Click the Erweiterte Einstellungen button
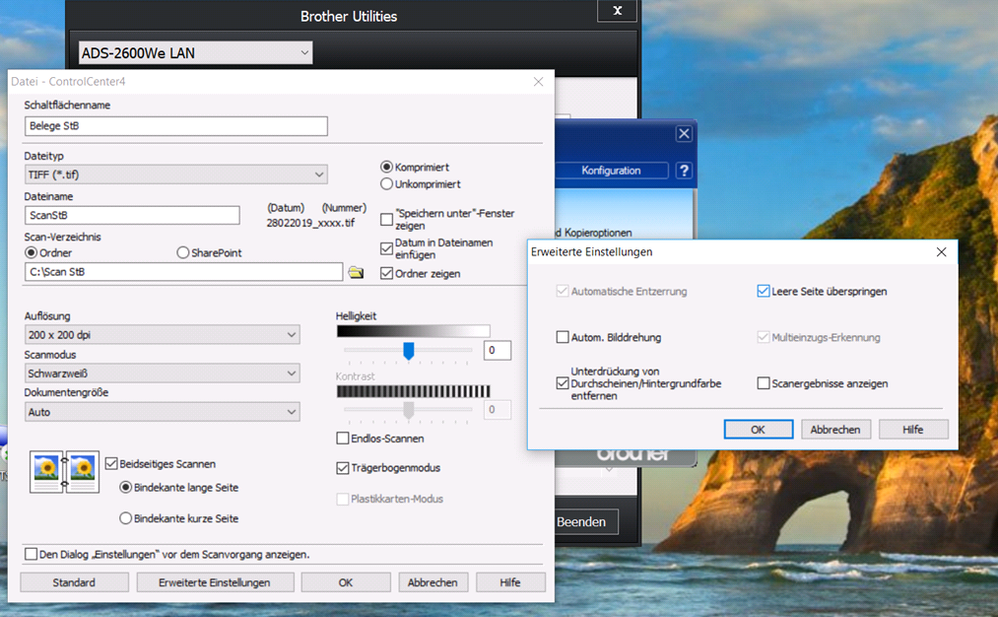This screenshot has width=998, height=617. coord(215,583)
